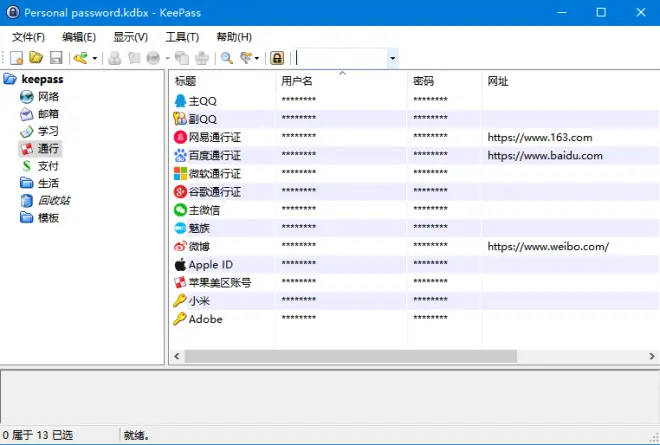Select the 邮箱 group in tree

pos(48,114)
